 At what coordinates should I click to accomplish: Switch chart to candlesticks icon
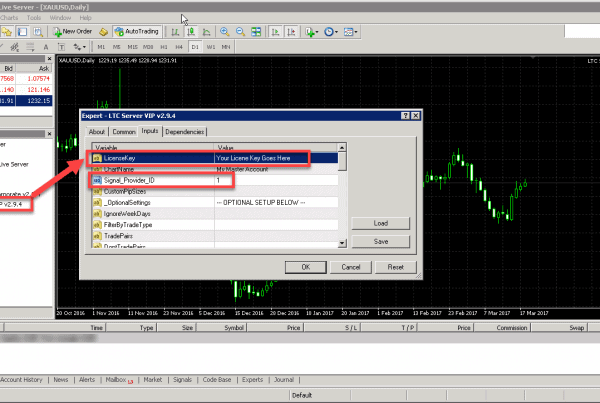click(x=191, y=32)
